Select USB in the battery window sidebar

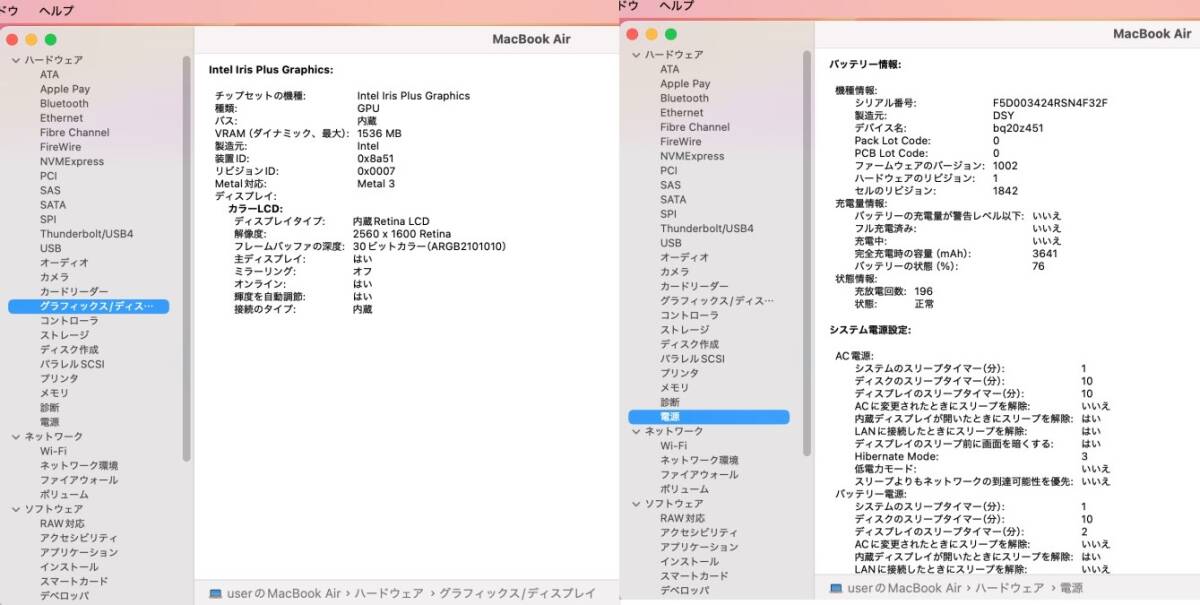(x=670, y=243)
